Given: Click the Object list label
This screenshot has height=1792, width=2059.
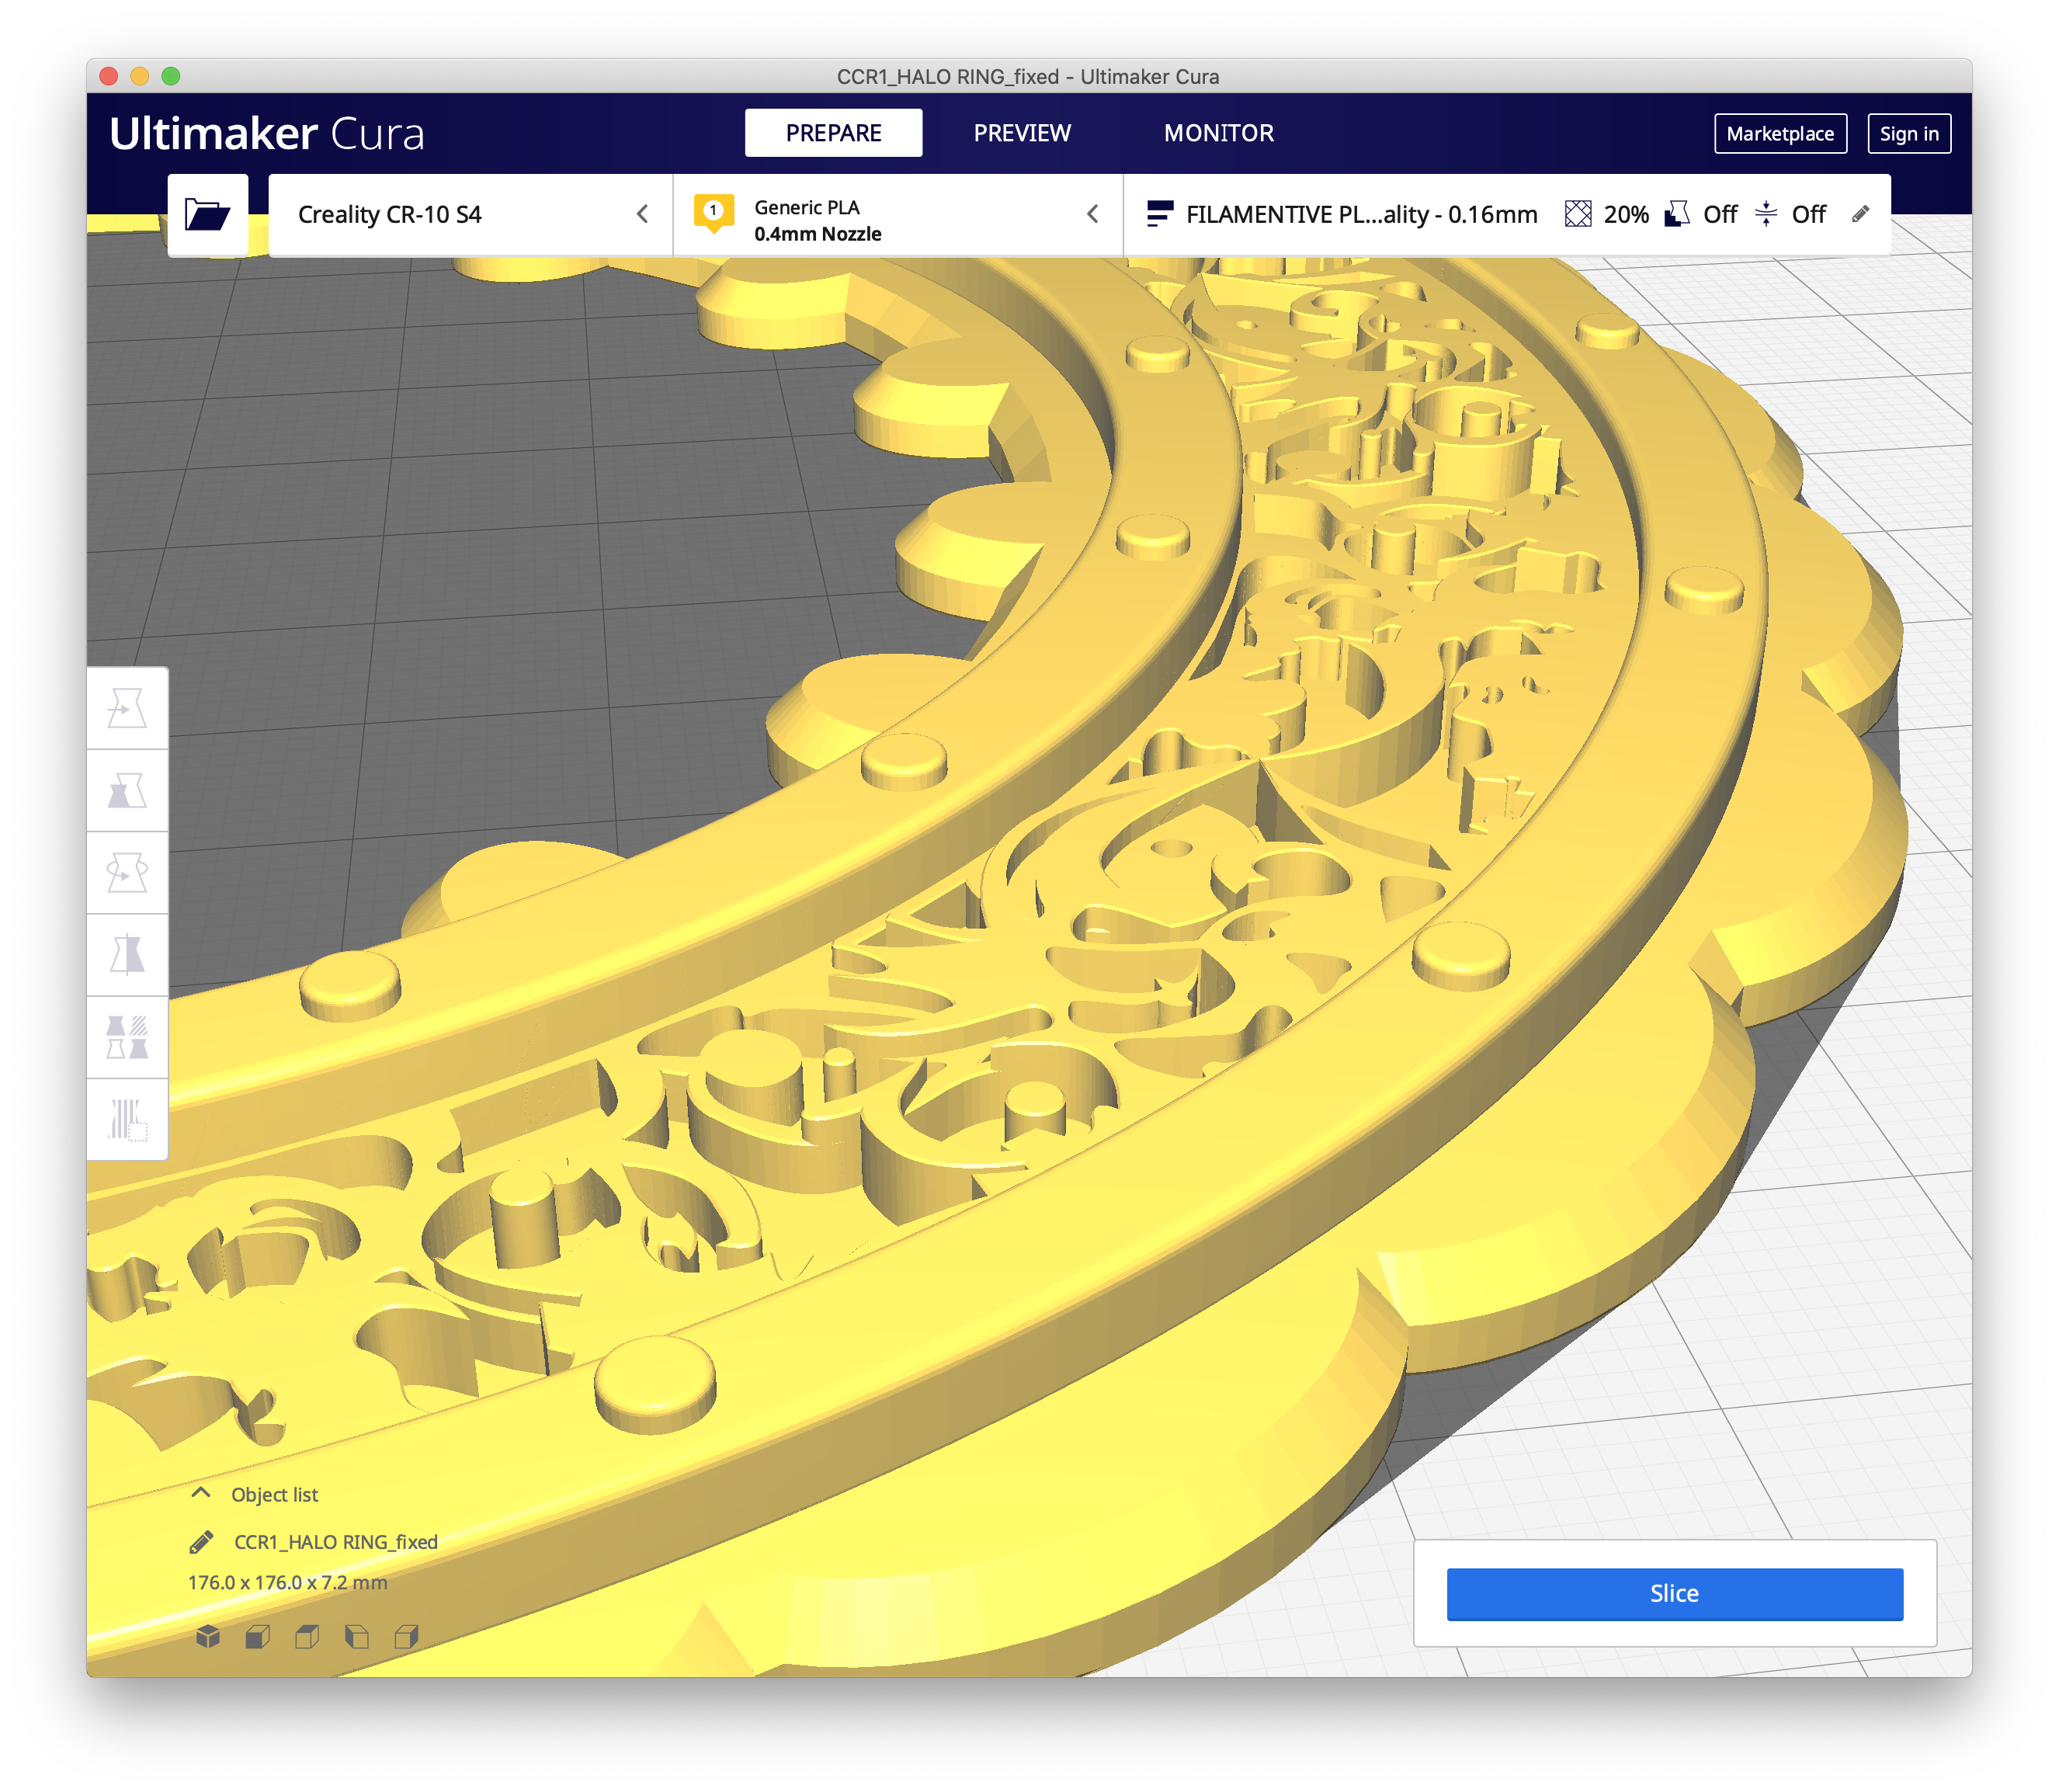Looking at the screenshot, I should tap(274, 1494).
